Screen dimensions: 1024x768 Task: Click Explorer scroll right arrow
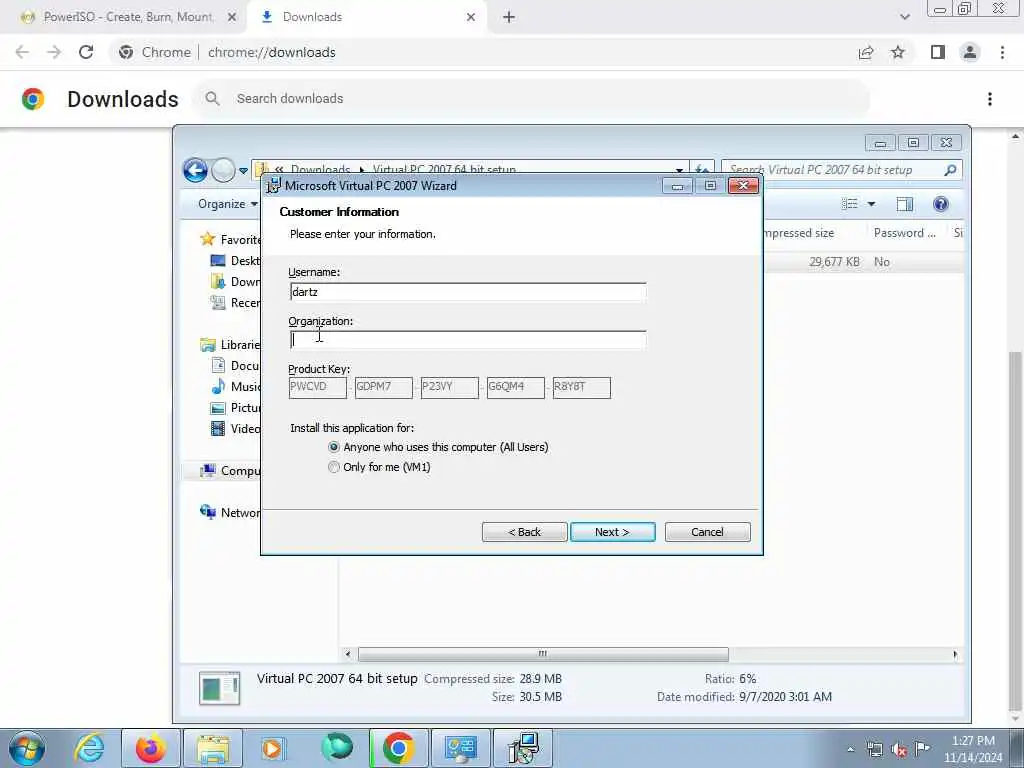pyautogui.click(x=955, y=654)
